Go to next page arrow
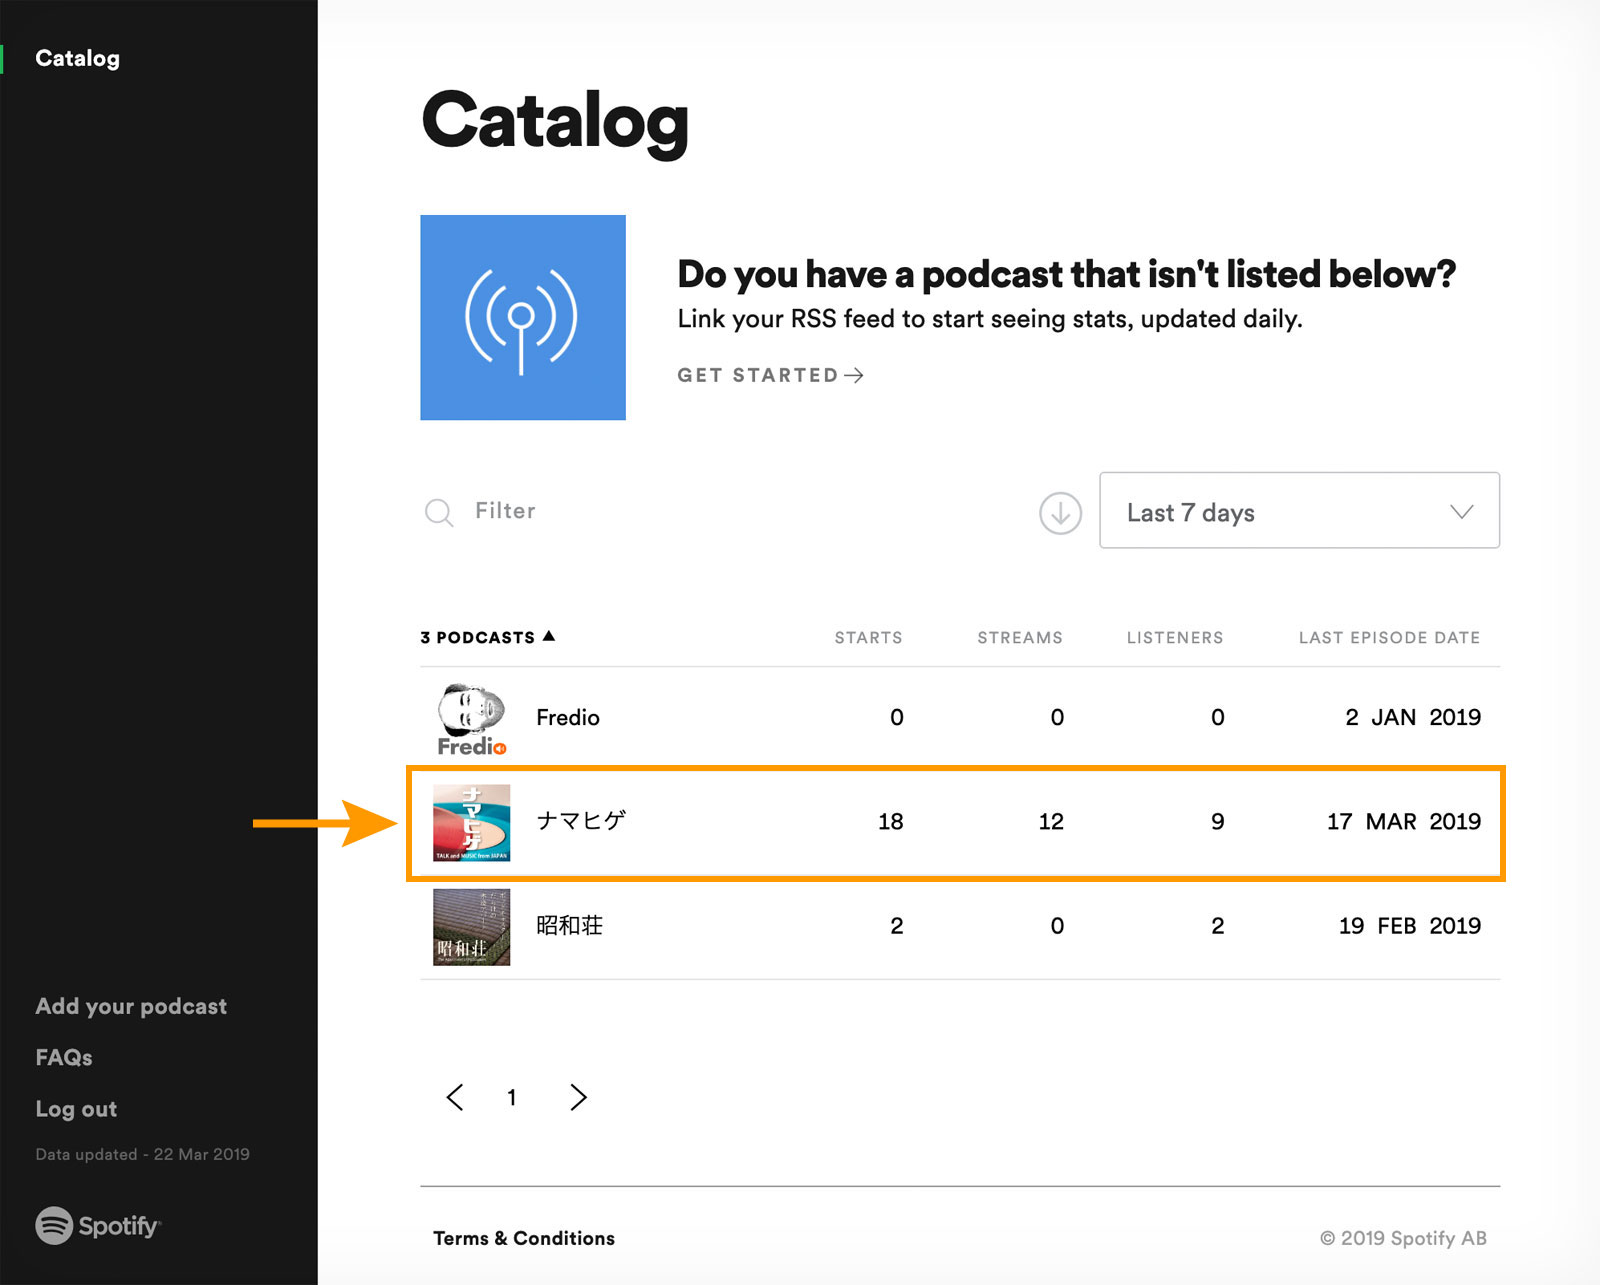This screenshot has height=1285, width=1600. 578,1097
